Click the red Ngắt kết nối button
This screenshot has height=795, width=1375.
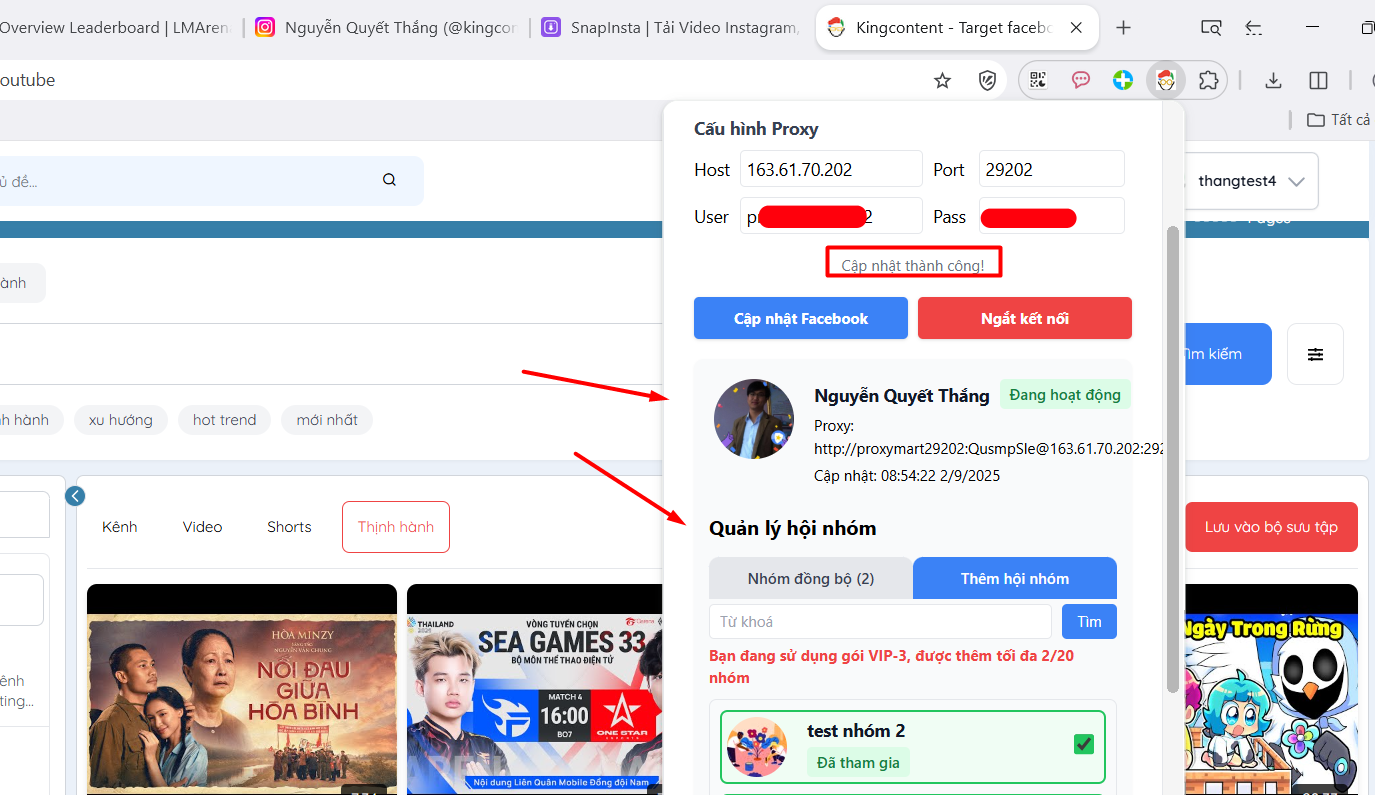1024,318
